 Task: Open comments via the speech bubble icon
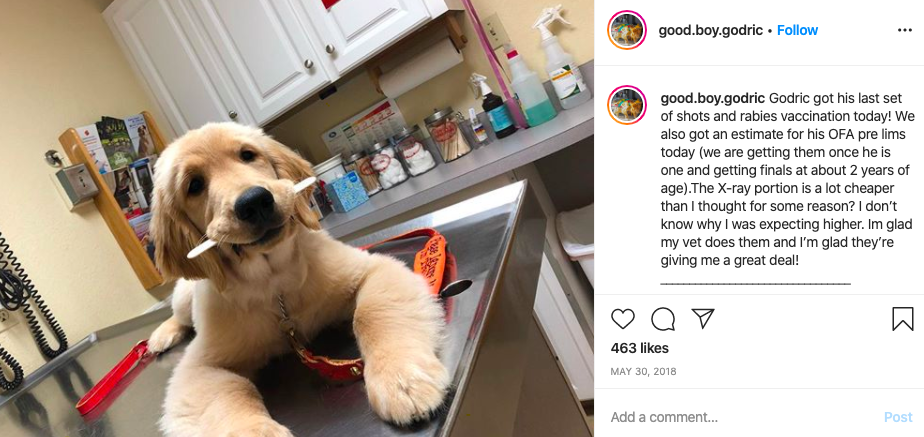pos(662,319)
